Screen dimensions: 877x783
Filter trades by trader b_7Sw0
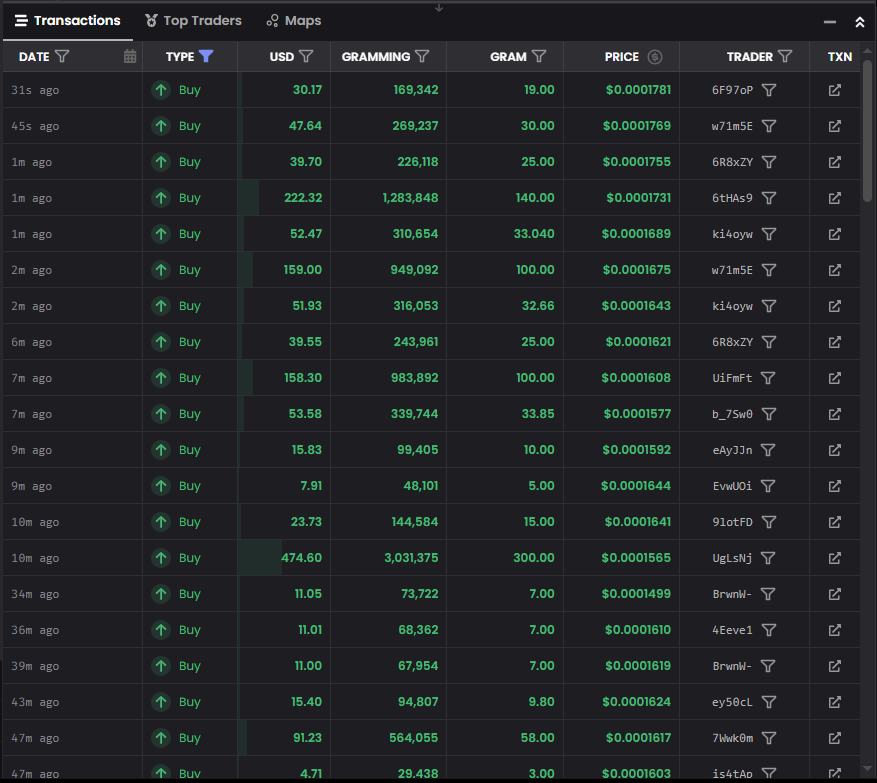coord(770,414)
